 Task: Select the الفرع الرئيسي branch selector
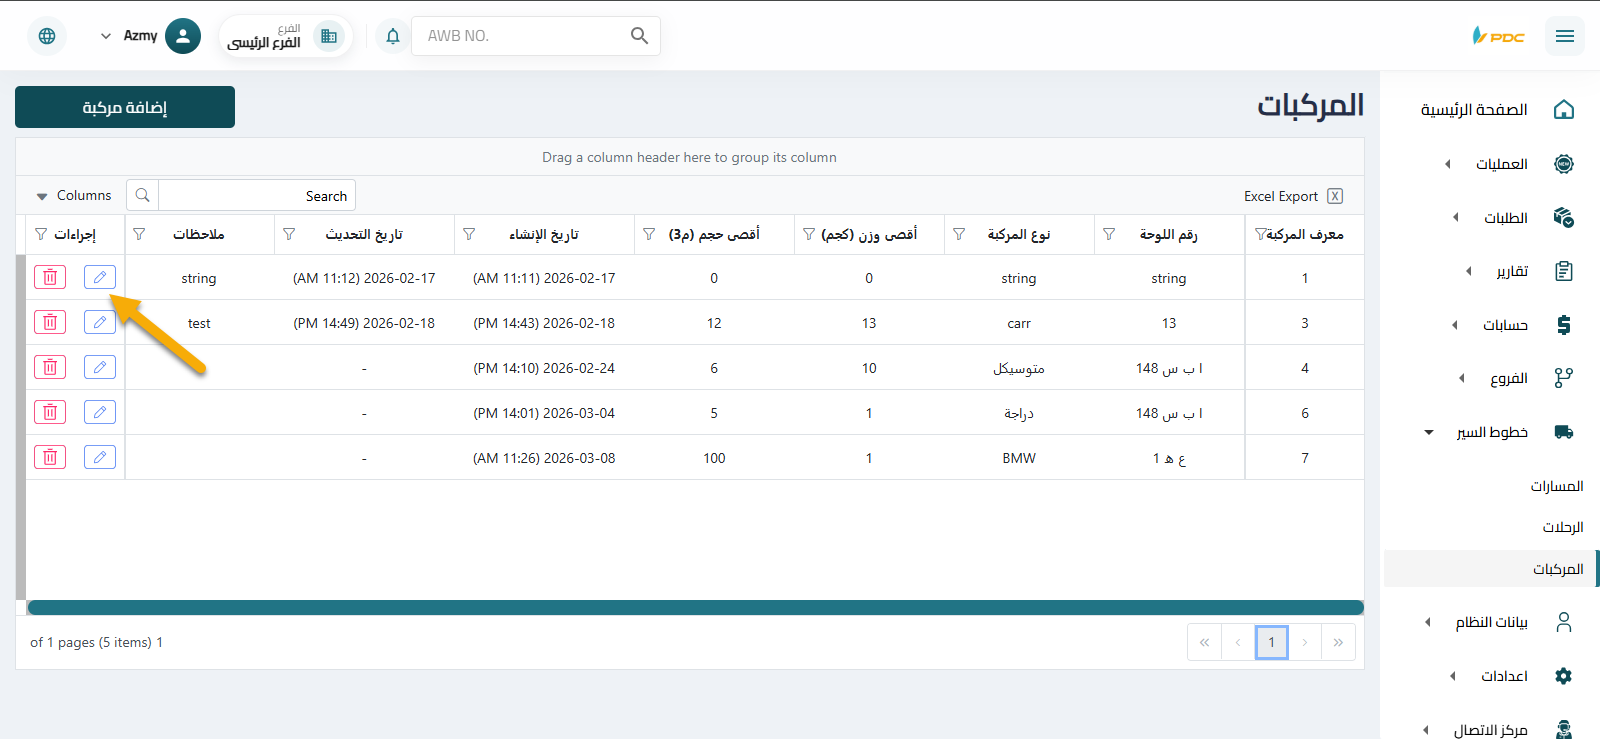pos(286,36)
